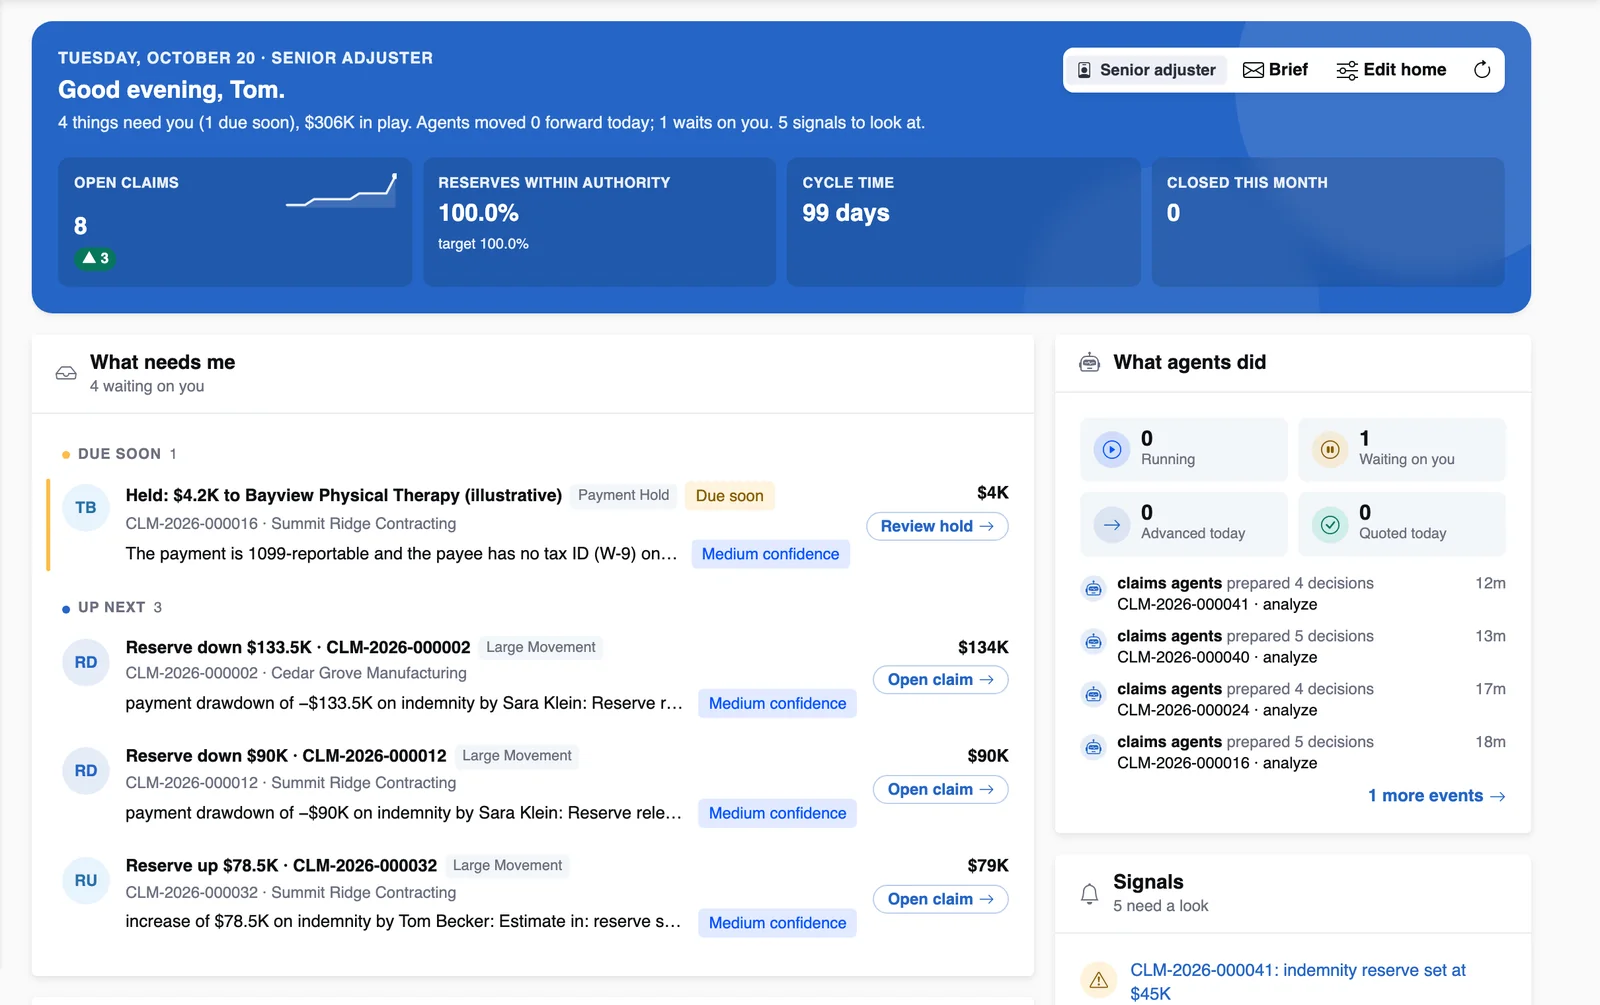Image resolution: width=1600 pixels, height=1005 pixels.
Task: Click the RD avatar for claim CLM-2026-000012
Action: pyautogui.click(x=86, y=771)
